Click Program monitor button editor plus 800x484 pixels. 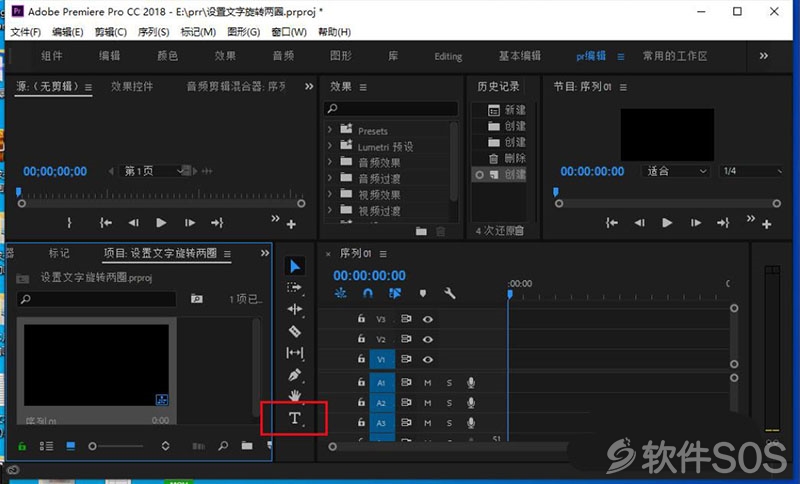coord(766,224)
